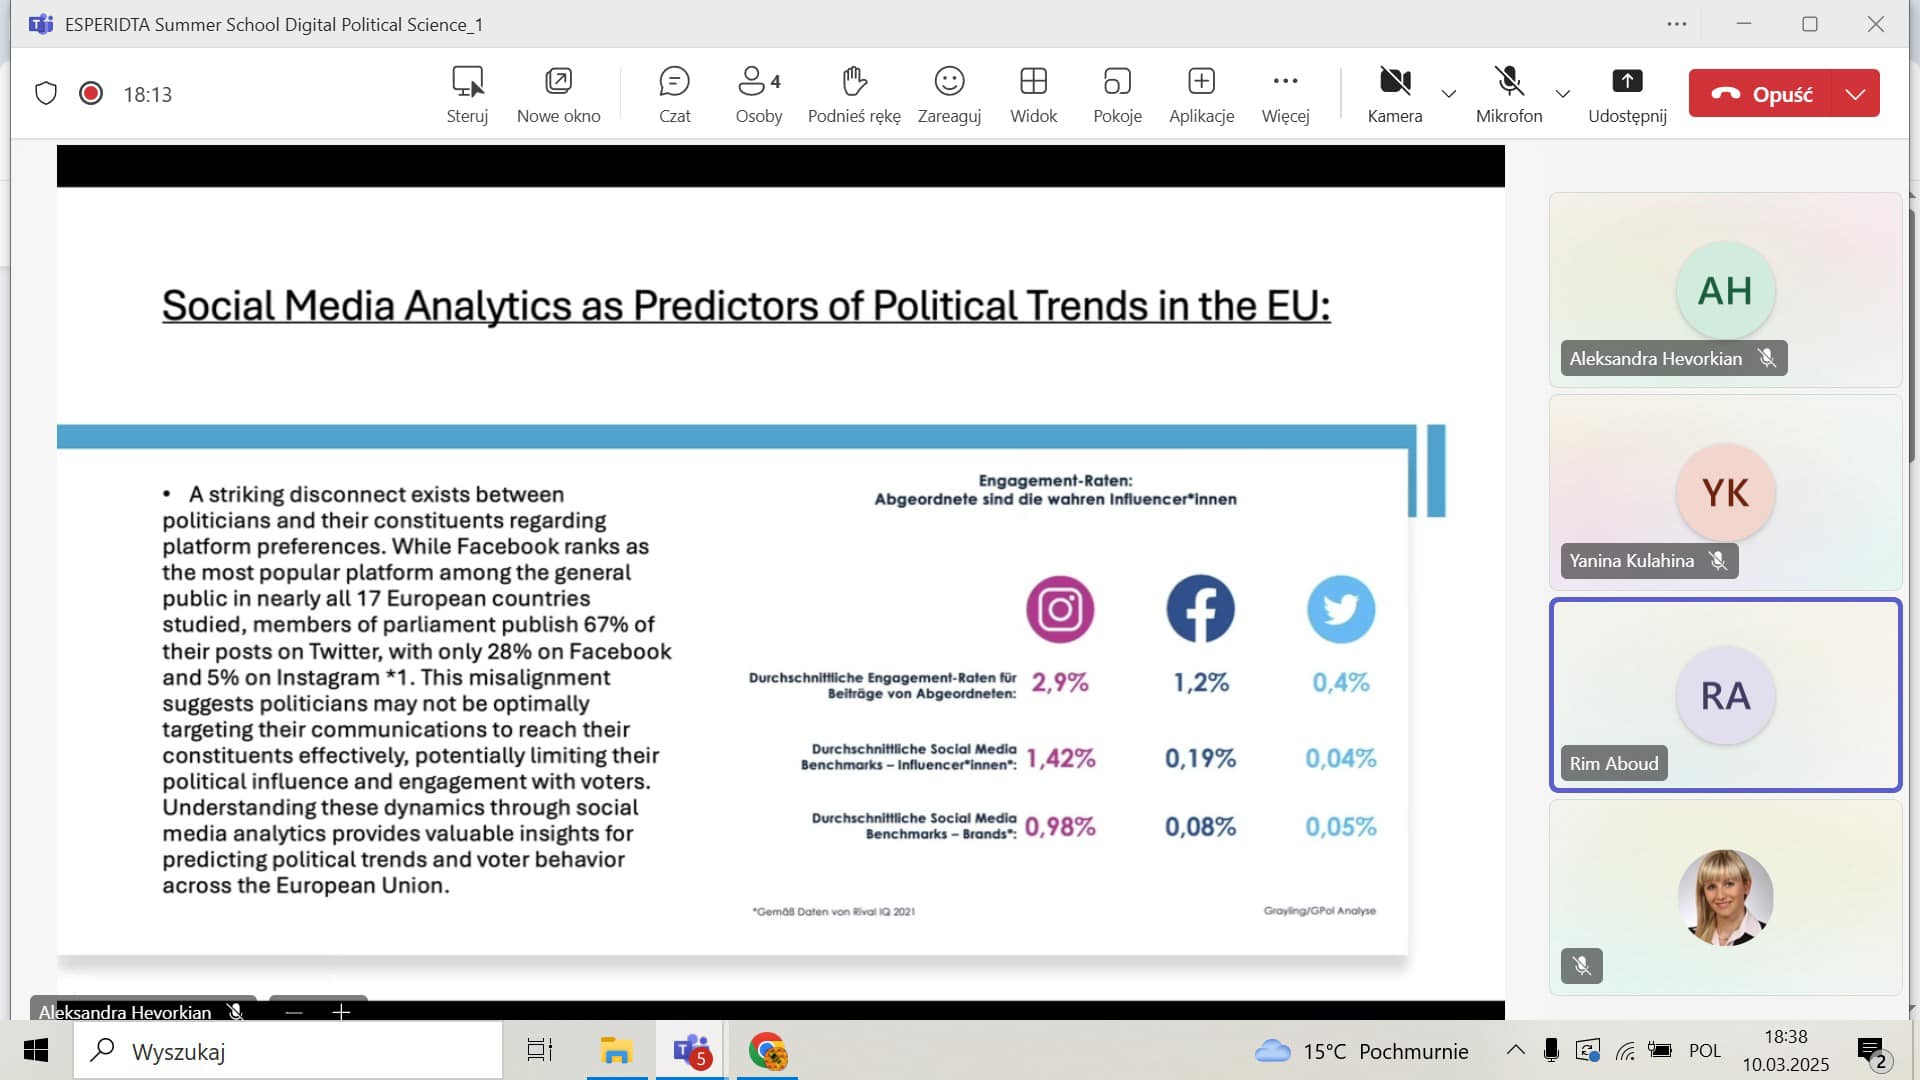This screenshot has height=1080, width=1920.
Task: Select Rim Aboud participant tile
Action: click(x=1725, y=695)
